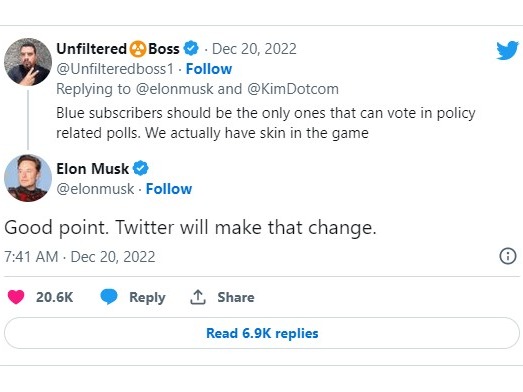Open Read 6.9K replies button

[x=262, y=333]
